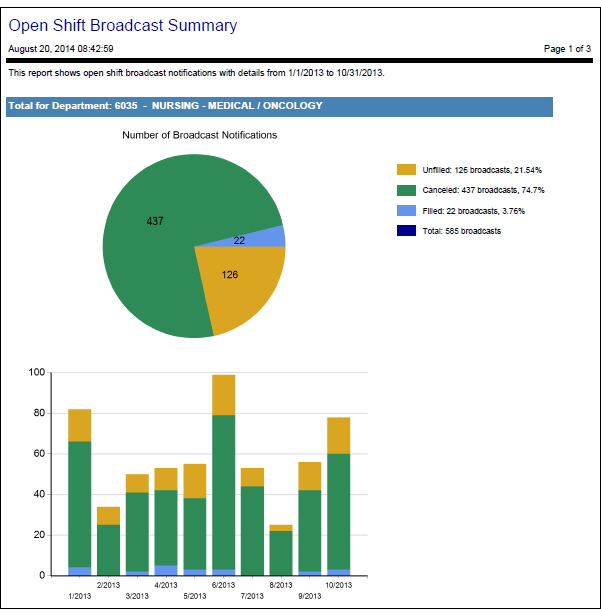Select the yellow 126 Unfilled pie slice
Screen dimensions: 601x615
[236, 278]
